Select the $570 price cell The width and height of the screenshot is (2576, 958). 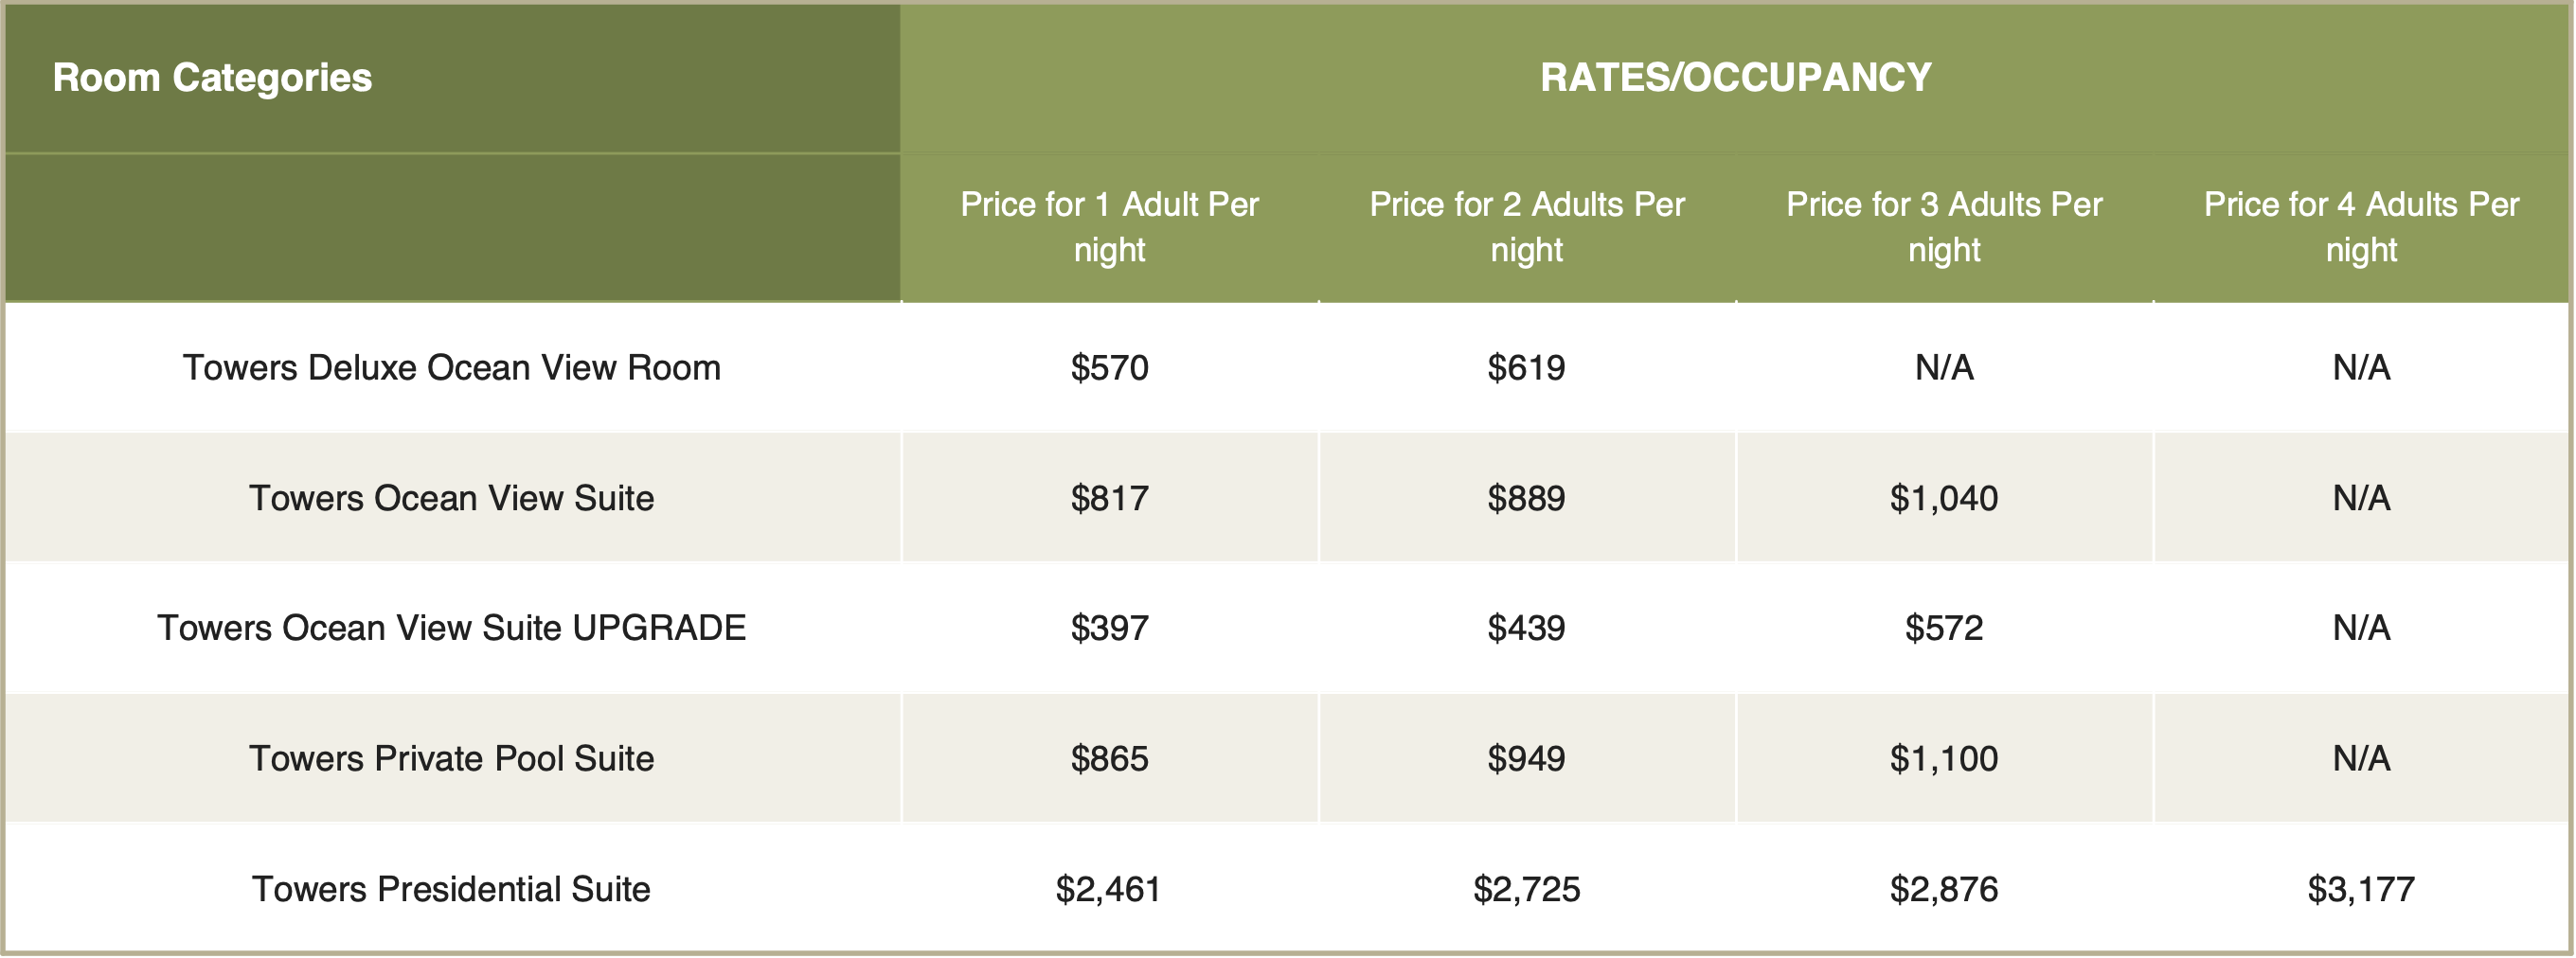click(1109, 368)
